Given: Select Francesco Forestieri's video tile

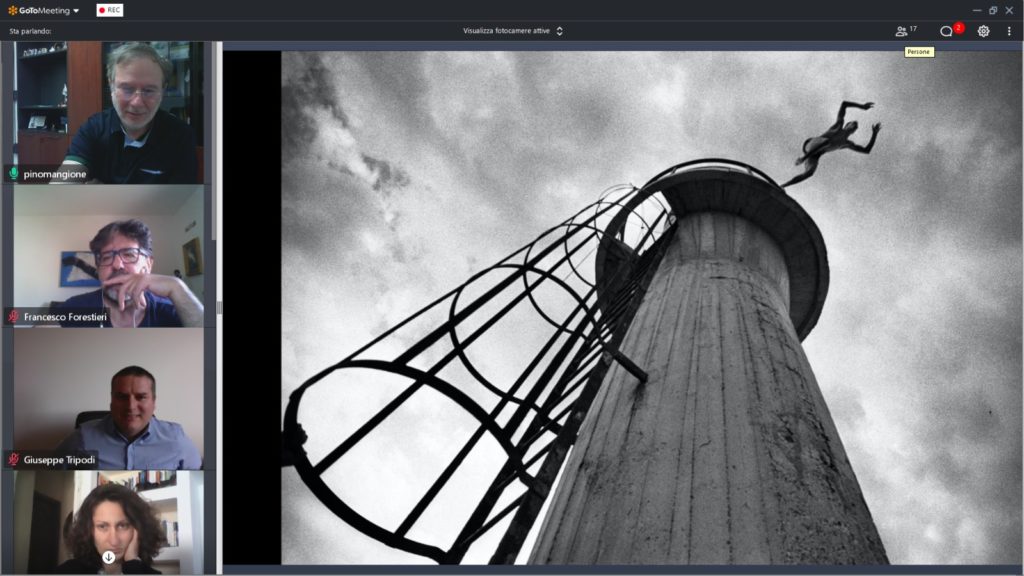Looking at the screenshot, I should click(x=108, y=256).
